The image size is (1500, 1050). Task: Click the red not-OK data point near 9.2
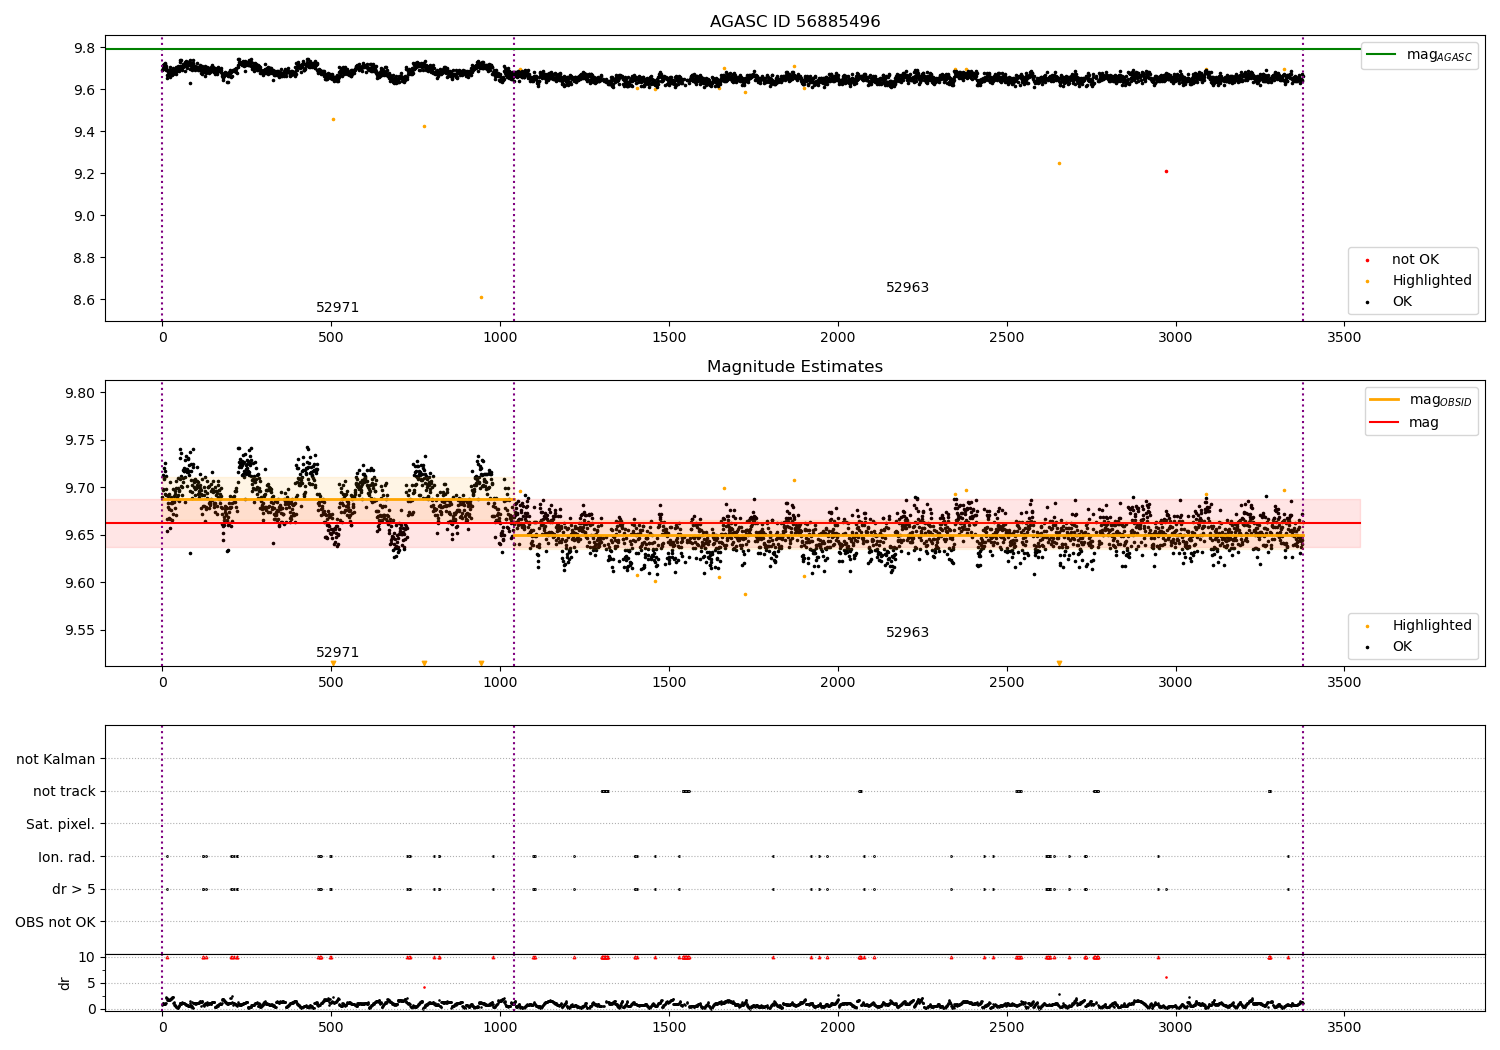1166,171
